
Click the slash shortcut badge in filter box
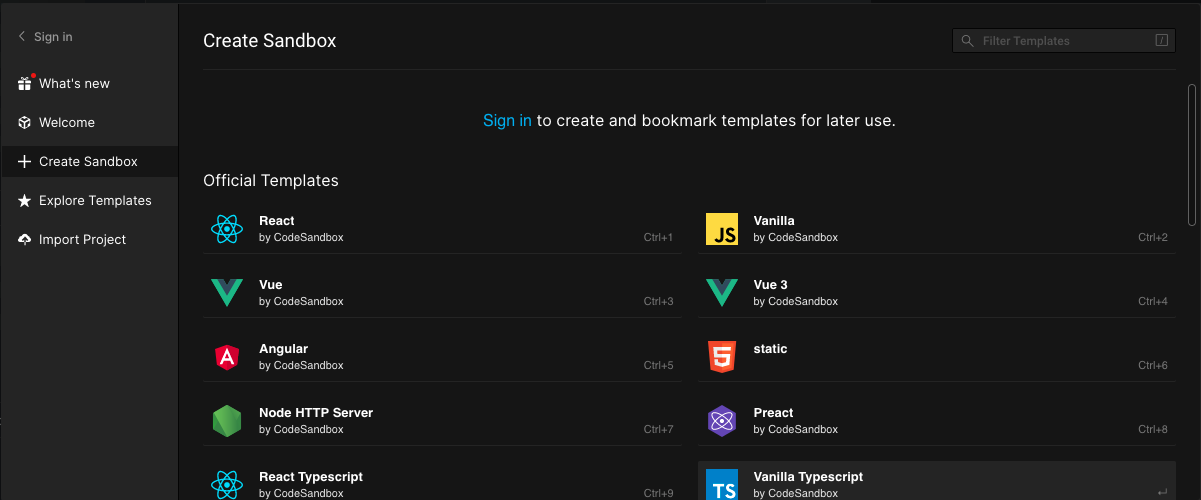(1161, 41)
